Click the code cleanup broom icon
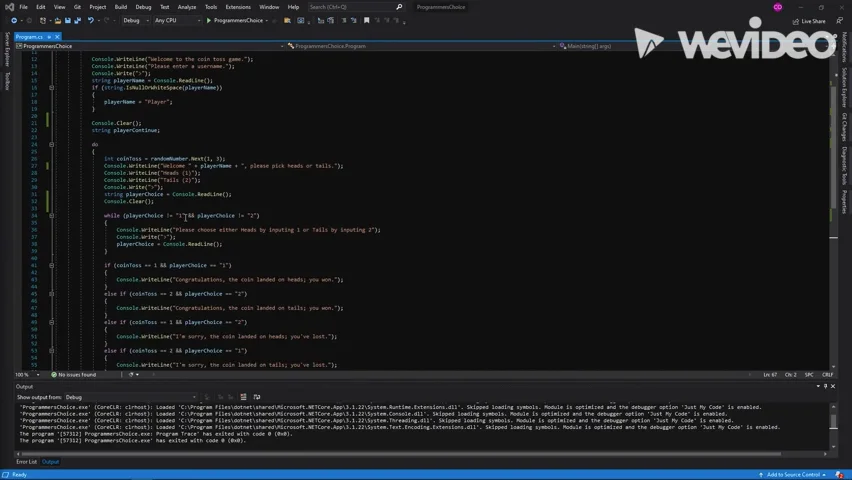 [131, 375]
